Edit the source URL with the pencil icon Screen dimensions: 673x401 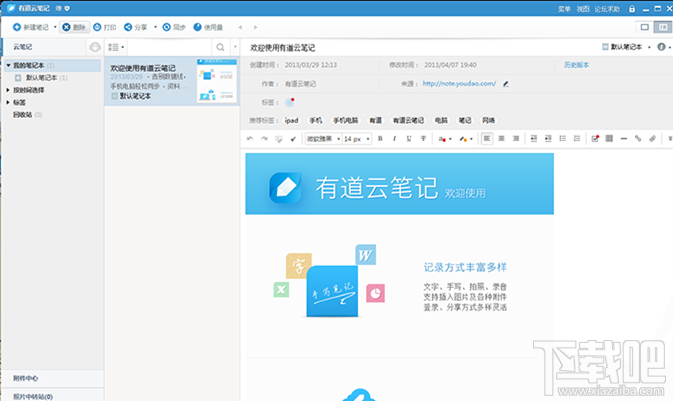(x=506, y=84)
